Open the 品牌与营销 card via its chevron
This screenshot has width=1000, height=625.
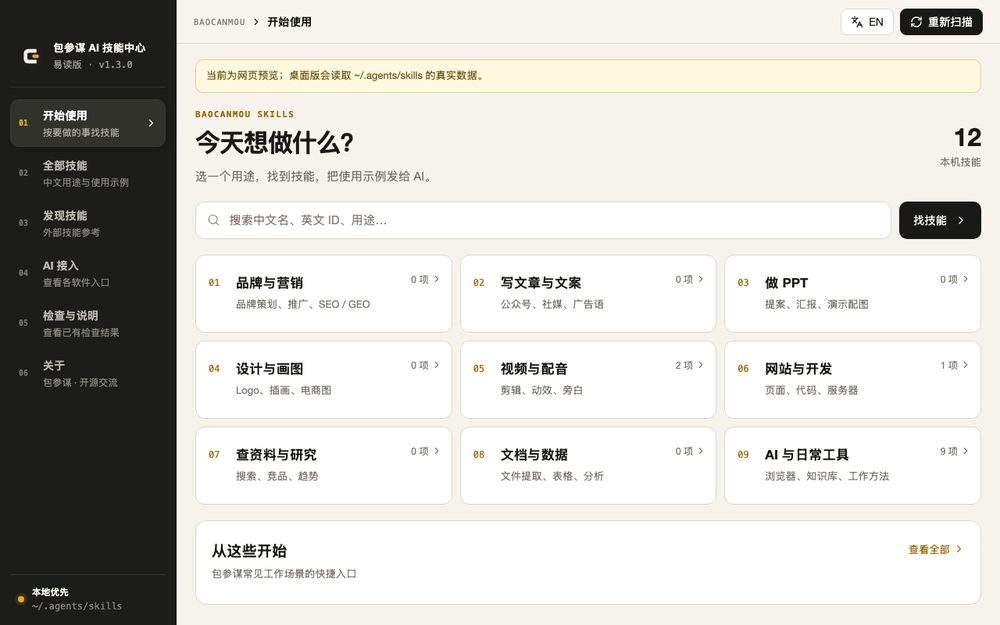click(437, 279)
